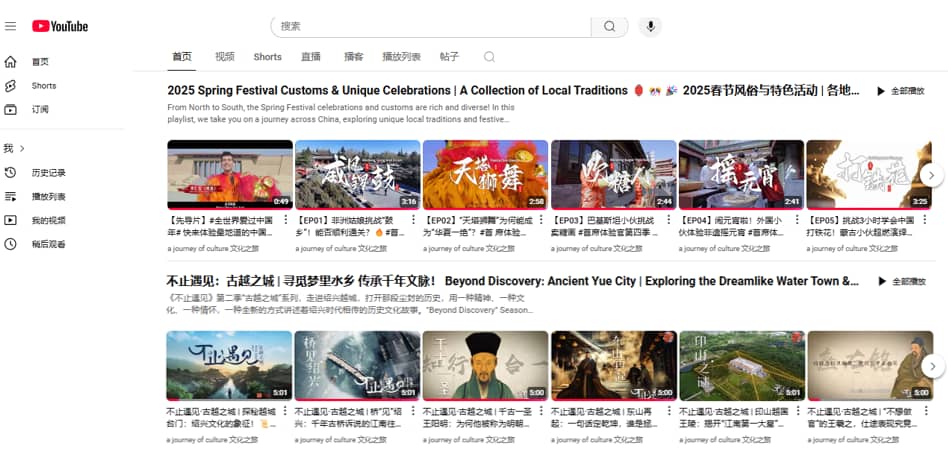Open Watch Later (稍后观看) list
Image resolution: width=948 pixels, height=458 pixels.
[x=48, y=244]
